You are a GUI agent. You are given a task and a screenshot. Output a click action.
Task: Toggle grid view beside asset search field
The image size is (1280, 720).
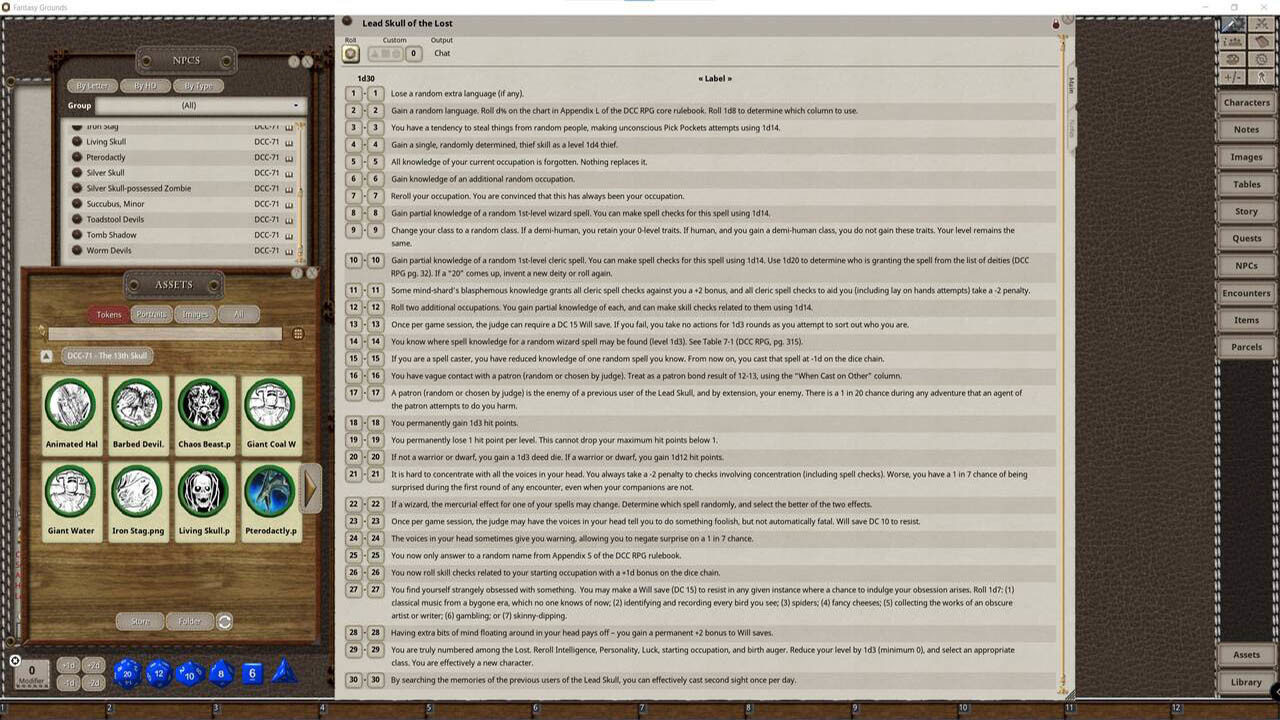pos(298,333)
